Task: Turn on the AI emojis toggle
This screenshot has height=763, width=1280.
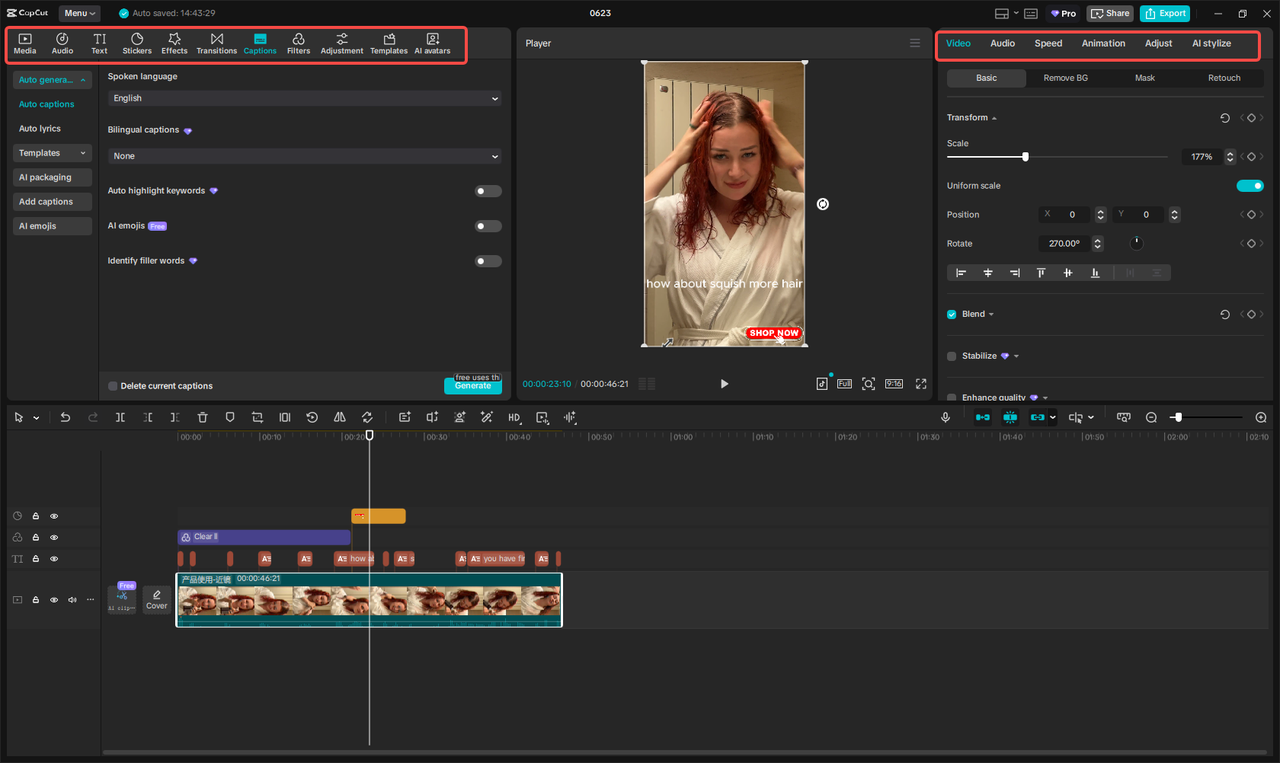Action: [x=487, y=225]
